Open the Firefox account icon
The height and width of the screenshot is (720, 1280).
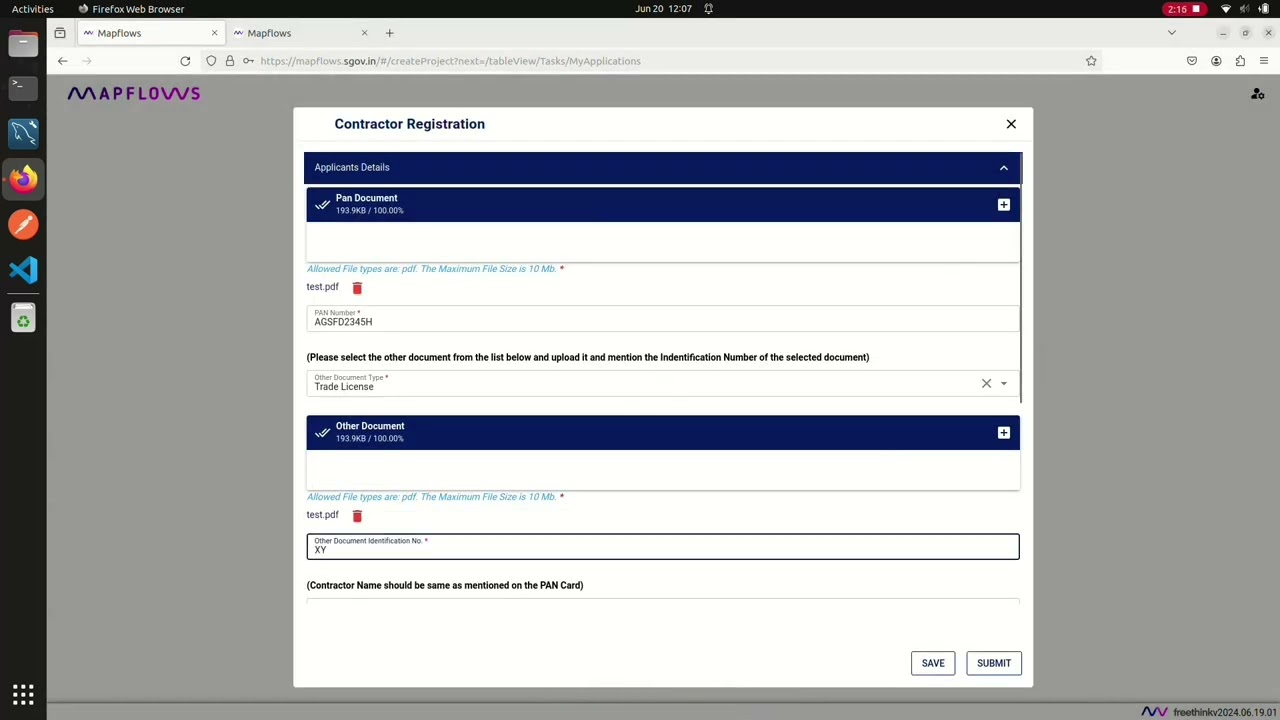click(1216, 61)
